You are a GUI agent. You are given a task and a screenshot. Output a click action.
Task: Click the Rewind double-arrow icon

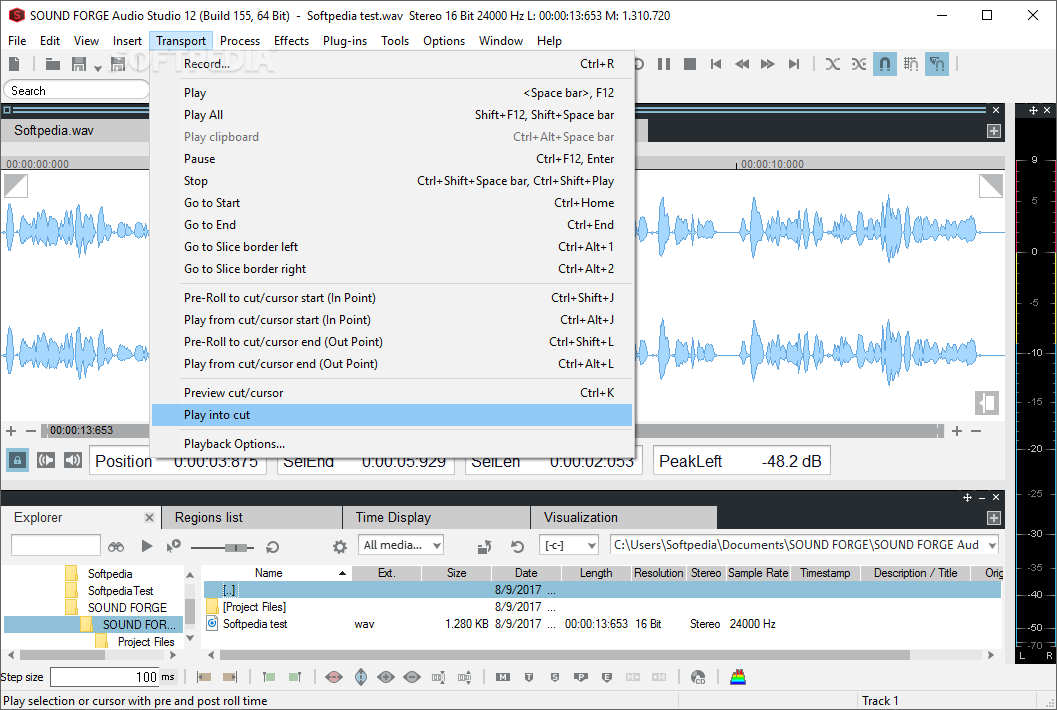pyautogui.click(x=742, y=64)
